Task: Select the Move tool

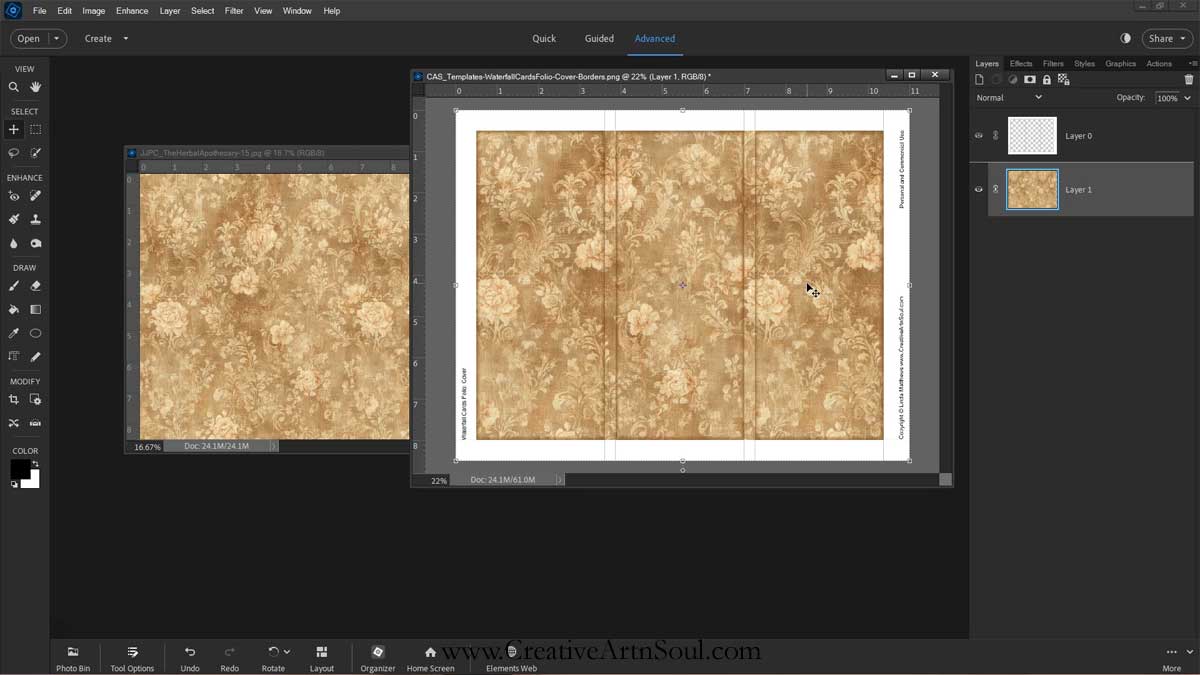Action: pos(14,129)
